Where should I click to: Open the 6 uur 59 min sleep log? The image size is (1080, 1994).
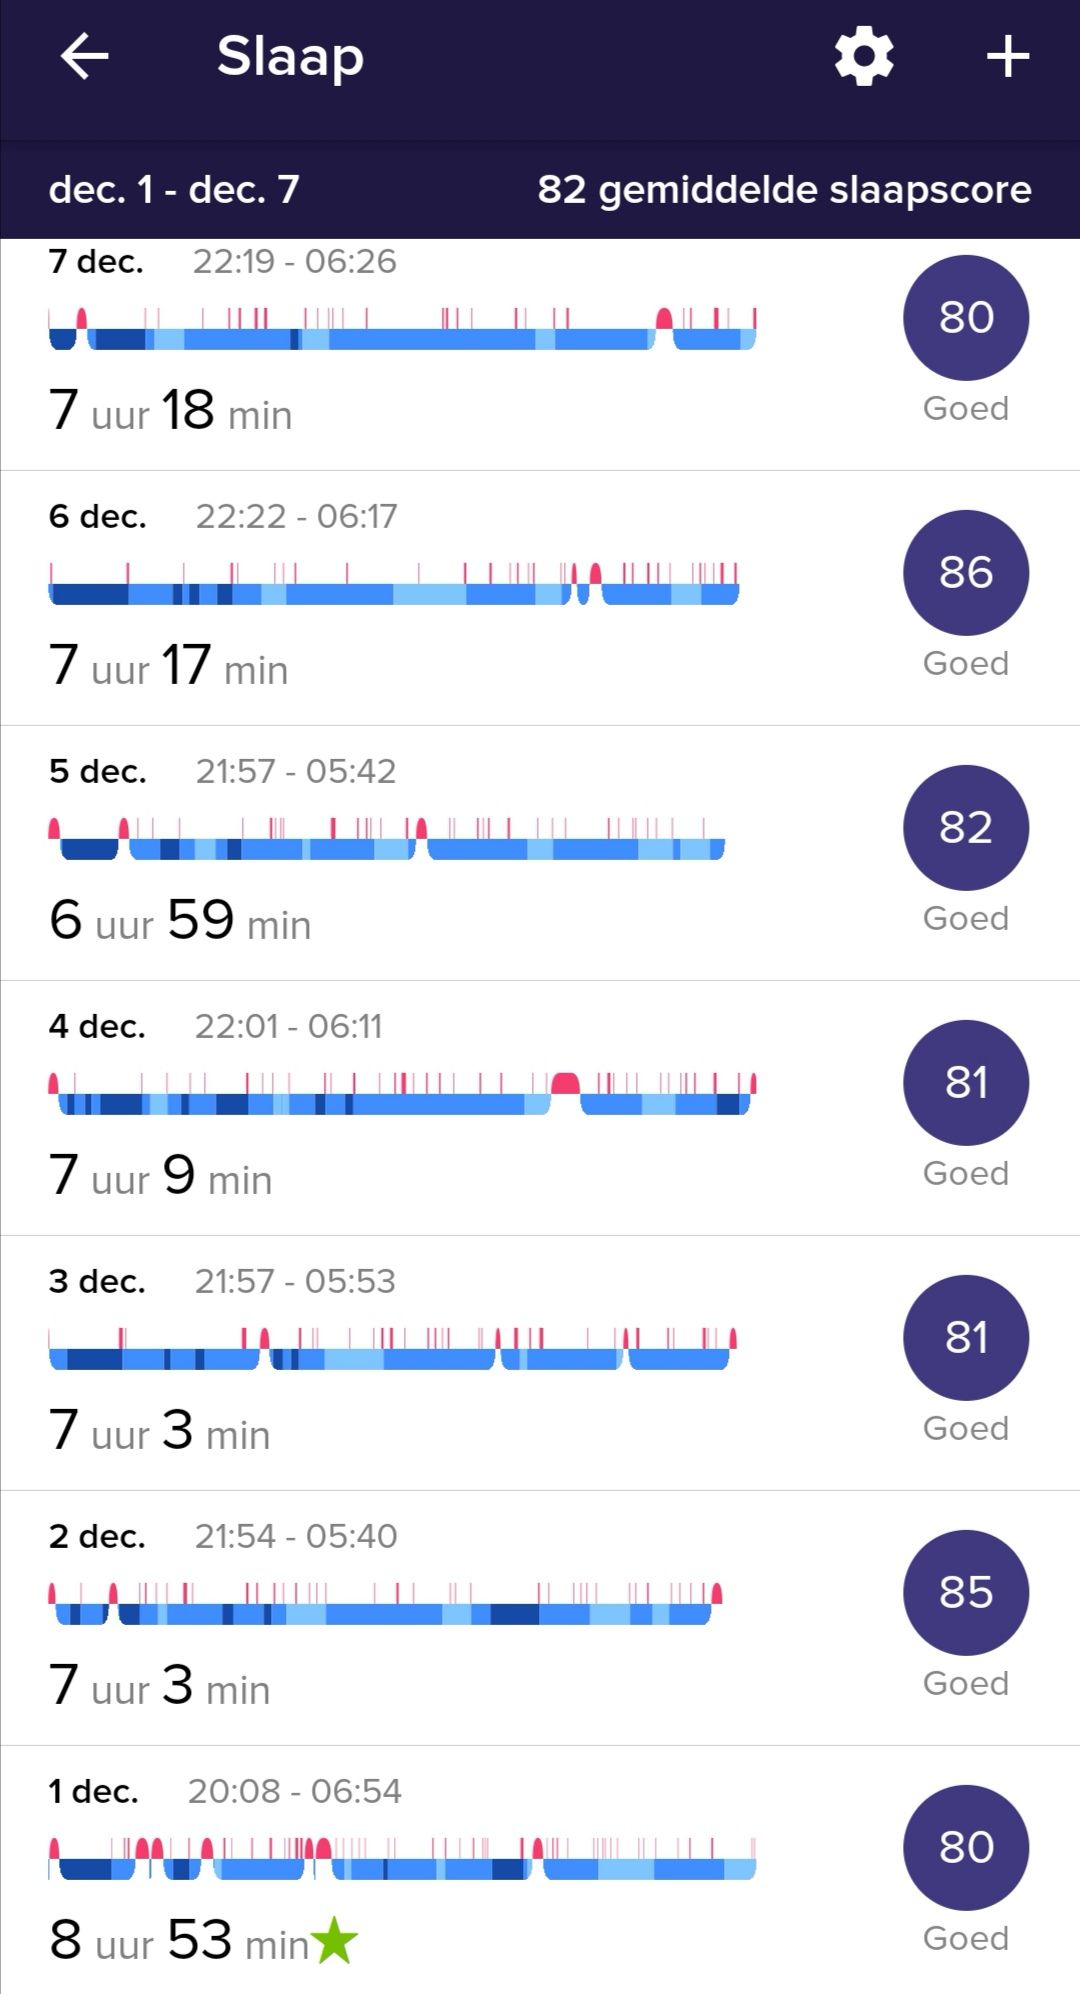180,921
